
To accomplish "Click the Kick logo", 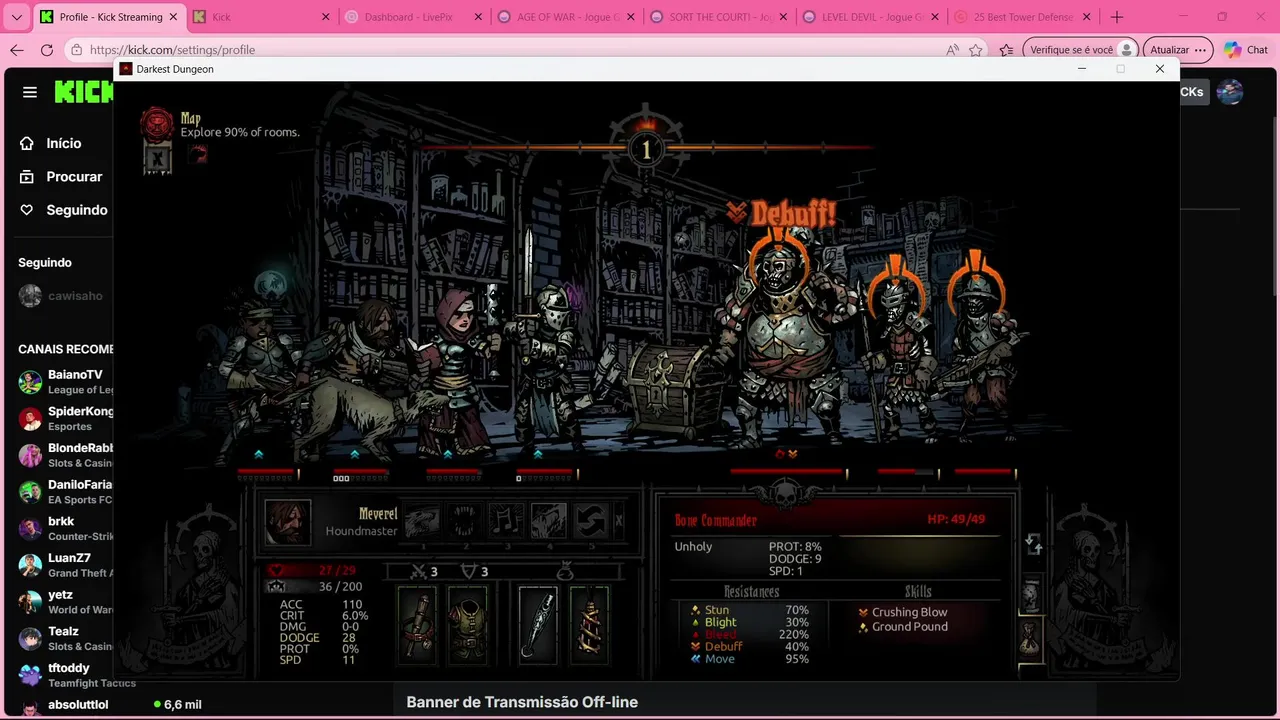I will coord(84,92).
